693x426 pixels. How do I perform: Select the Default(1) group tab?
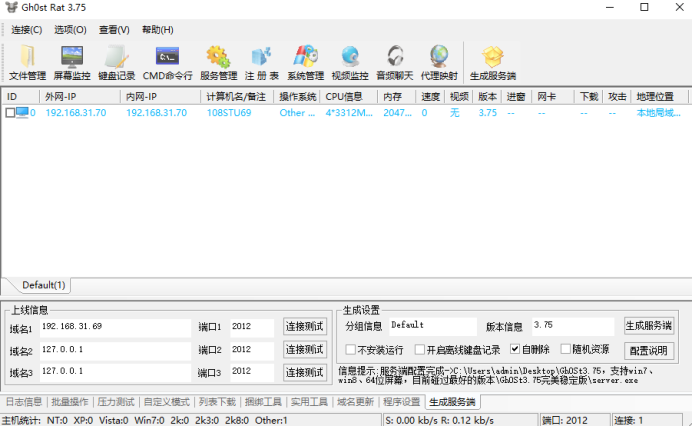click(43, 285)
